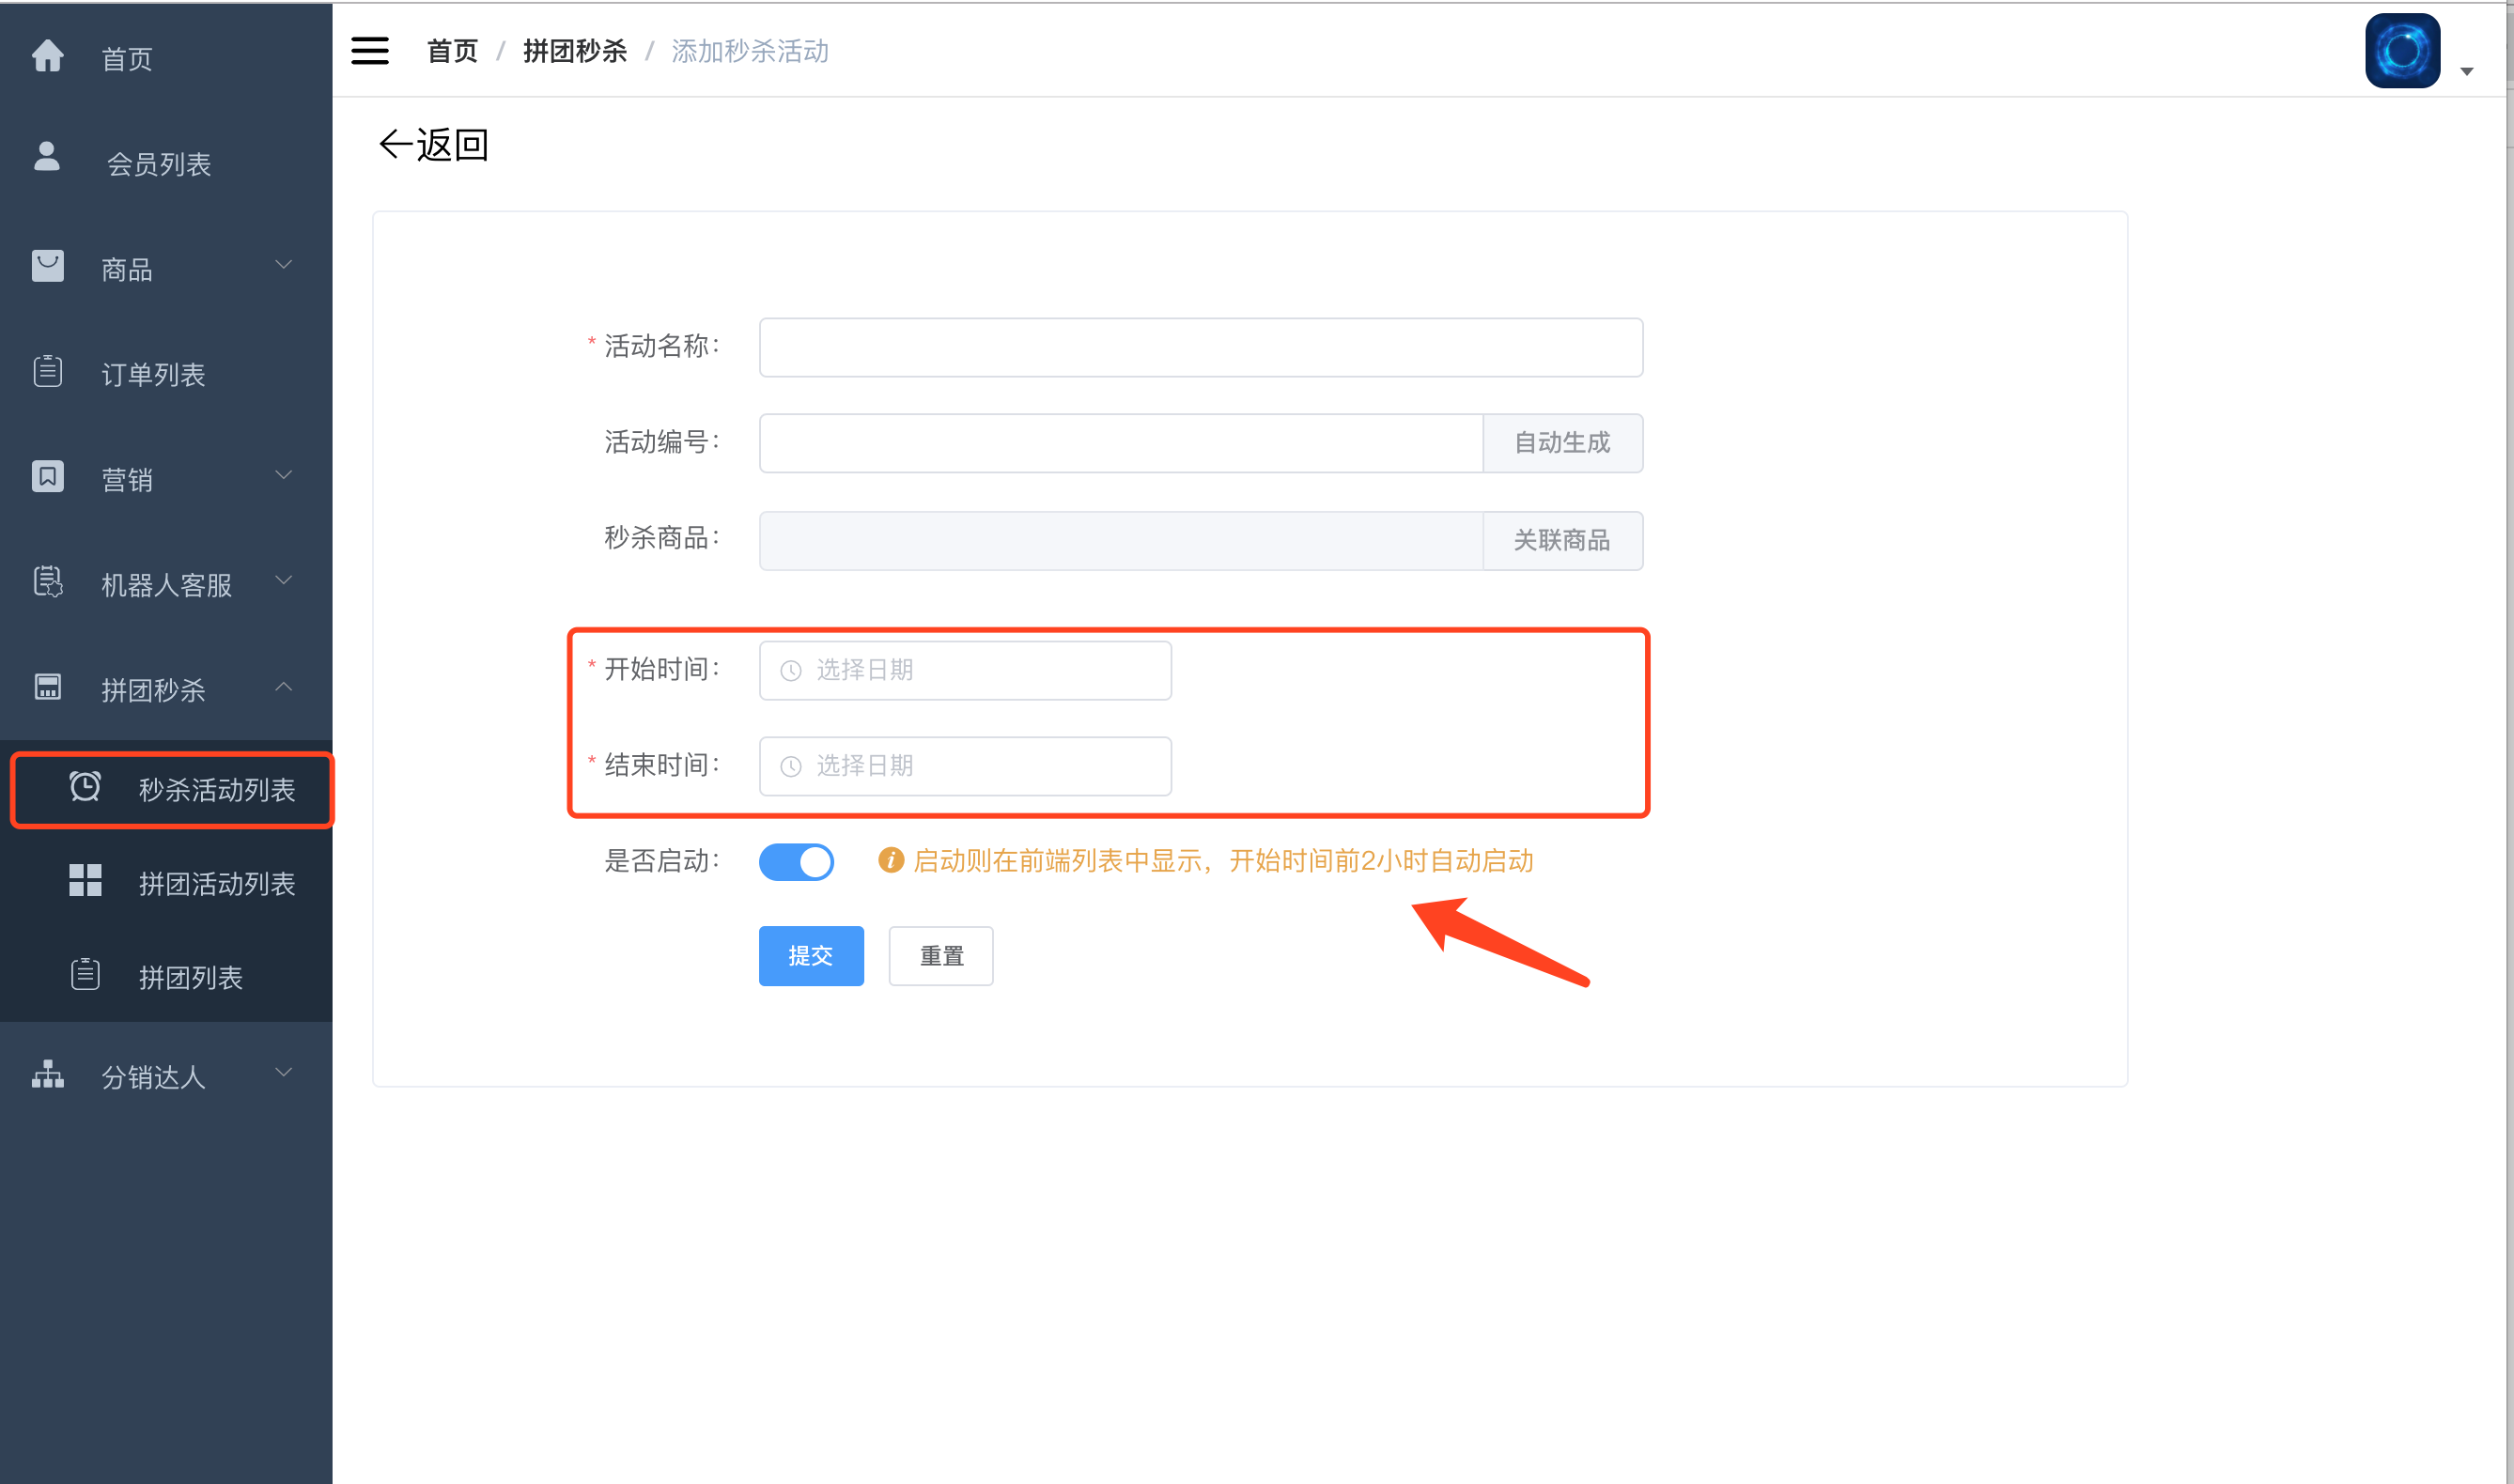Screen dimensions: 2514x1484
Task: Click the 活动名称 field label
Action: (x=661, y=346)
